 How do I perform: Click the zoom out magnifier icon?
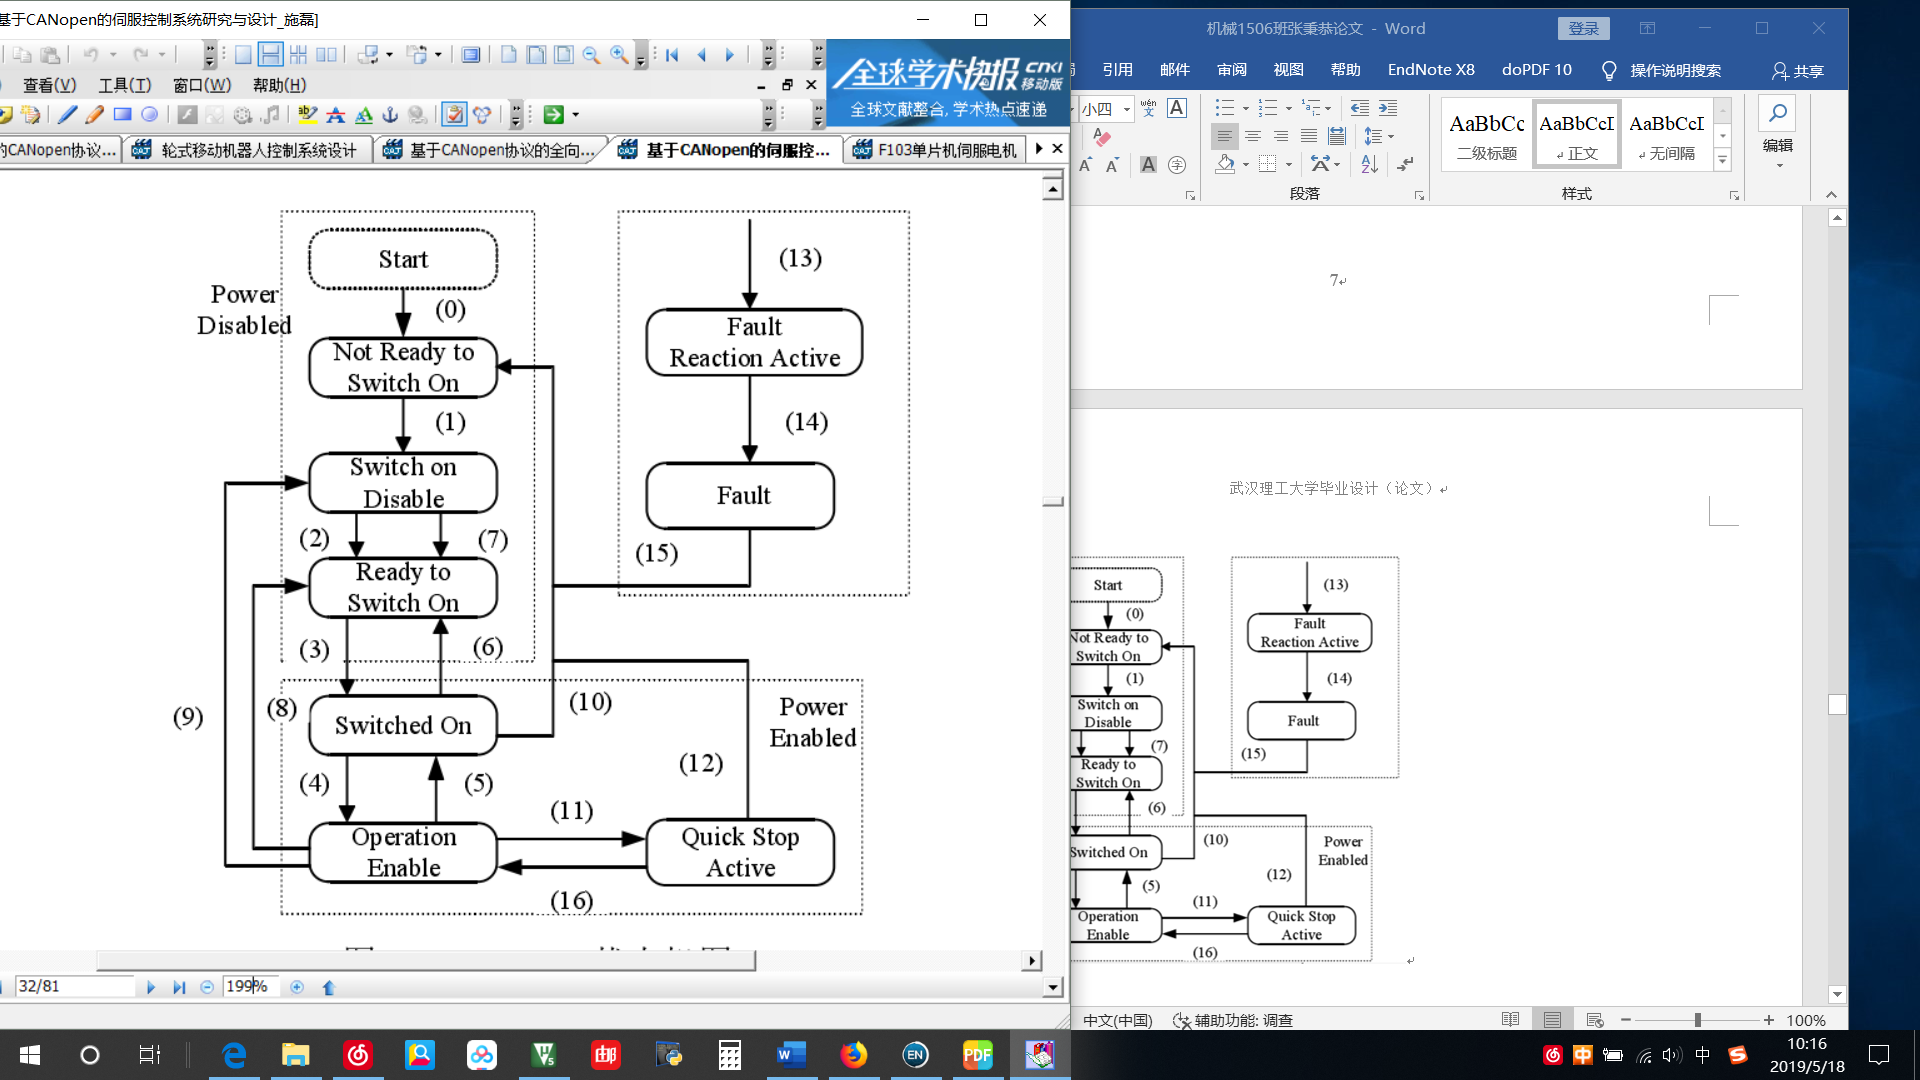[591, 55]
